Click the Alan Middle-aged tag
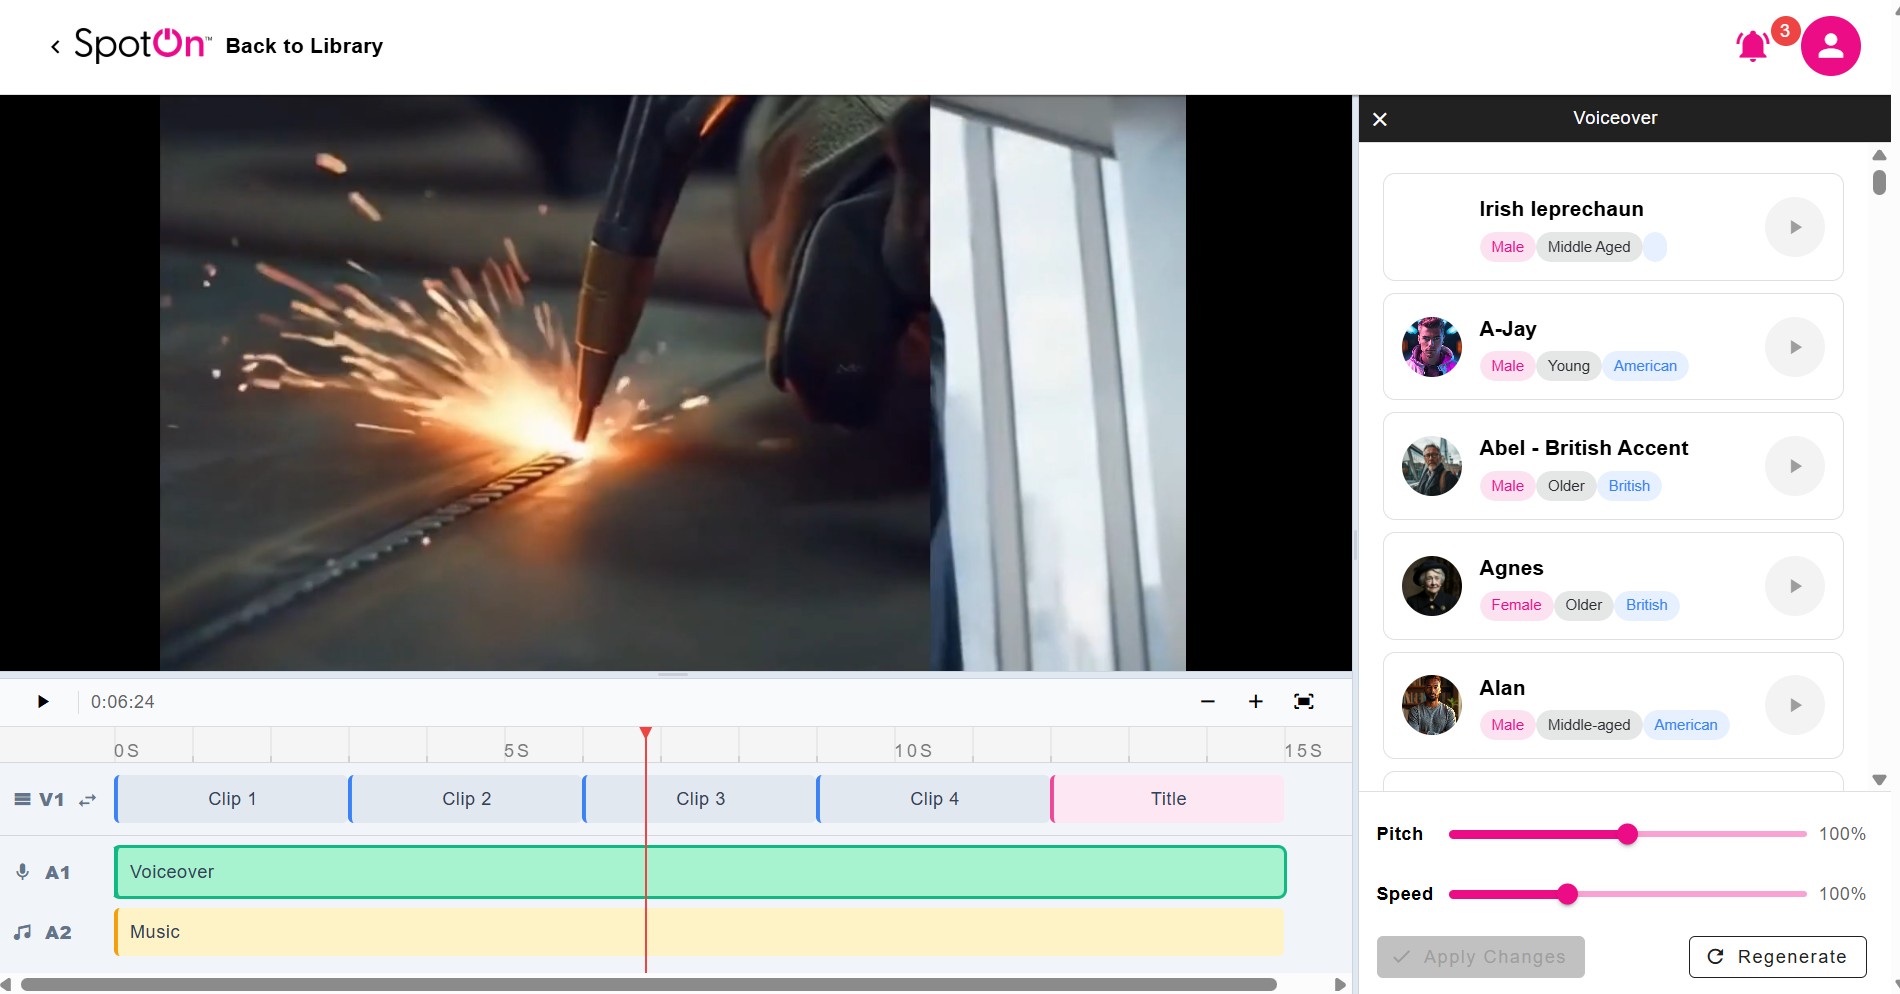 tap(1589, 725)
